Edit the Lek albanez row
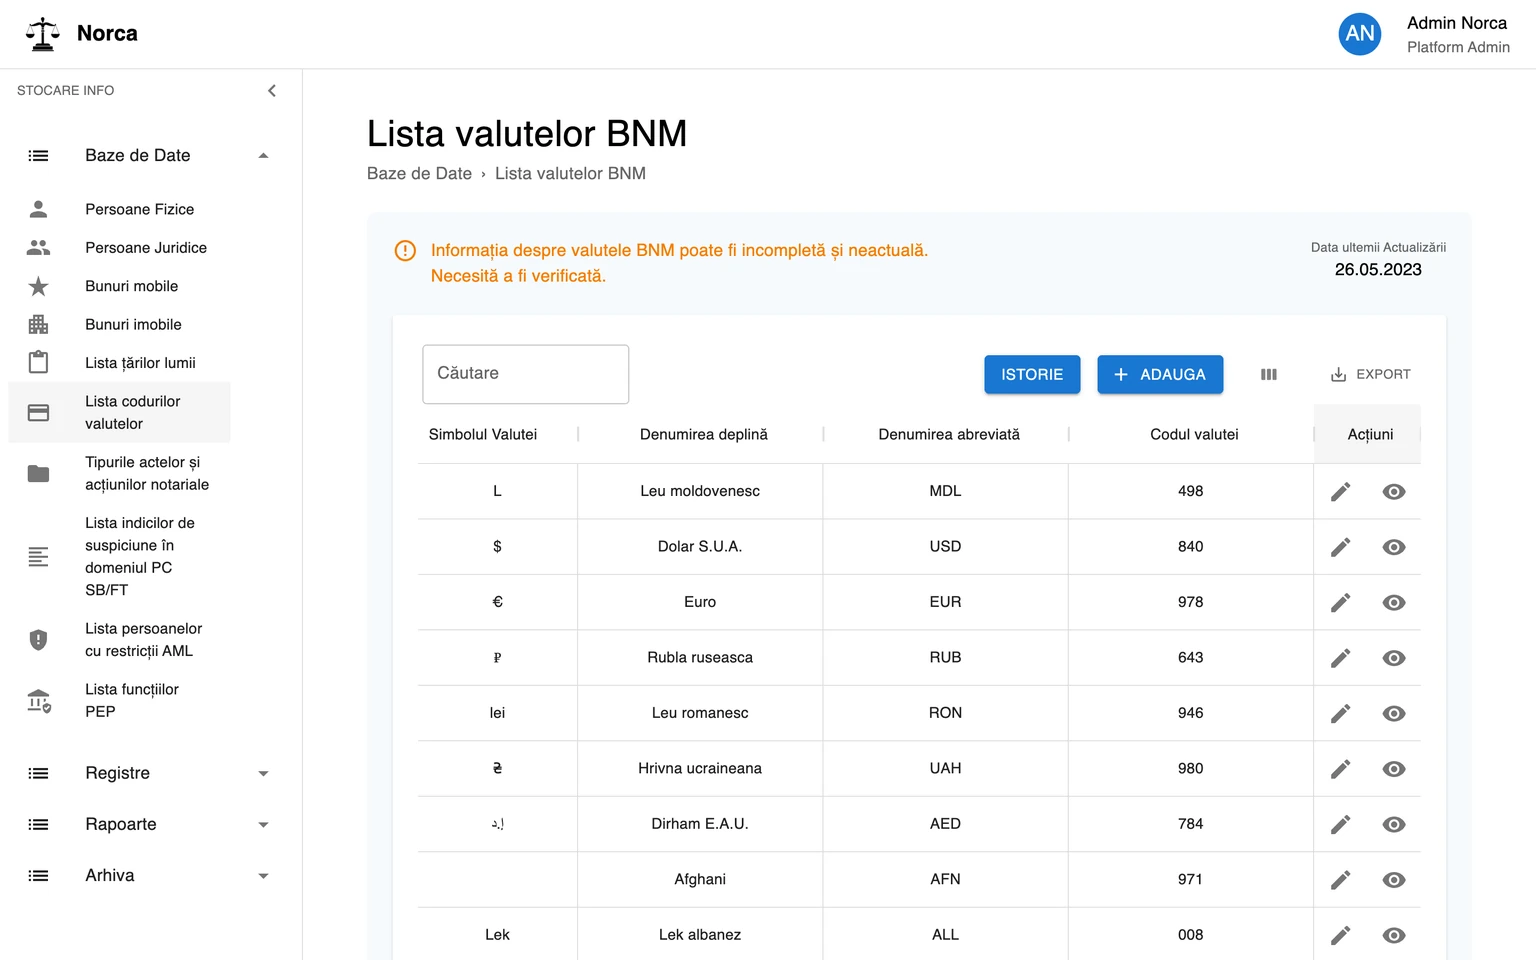This screenshot has width=1536, height=960. tap(1341, 935)
